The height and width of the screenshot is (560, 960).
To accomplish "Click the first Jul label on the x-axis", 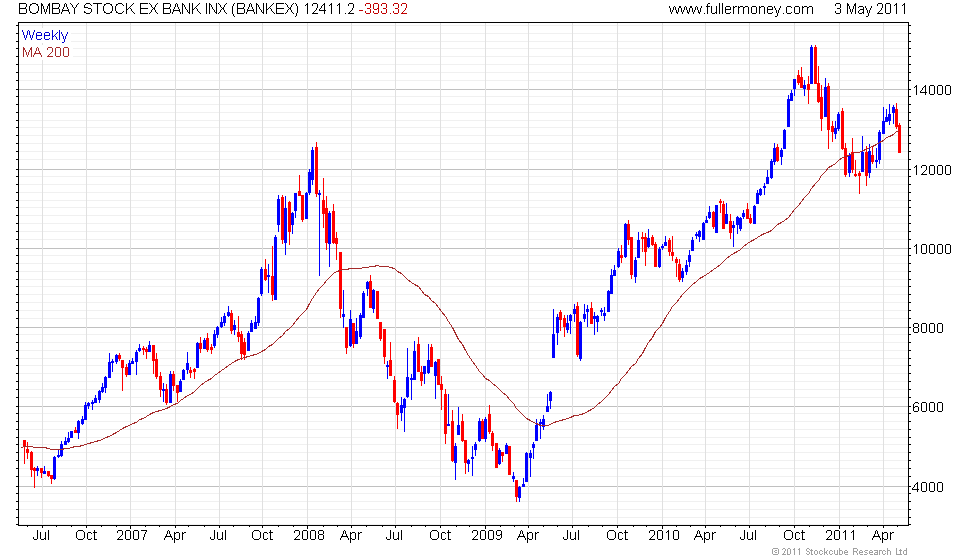I will pyautogui.click(x=41, y=536).
